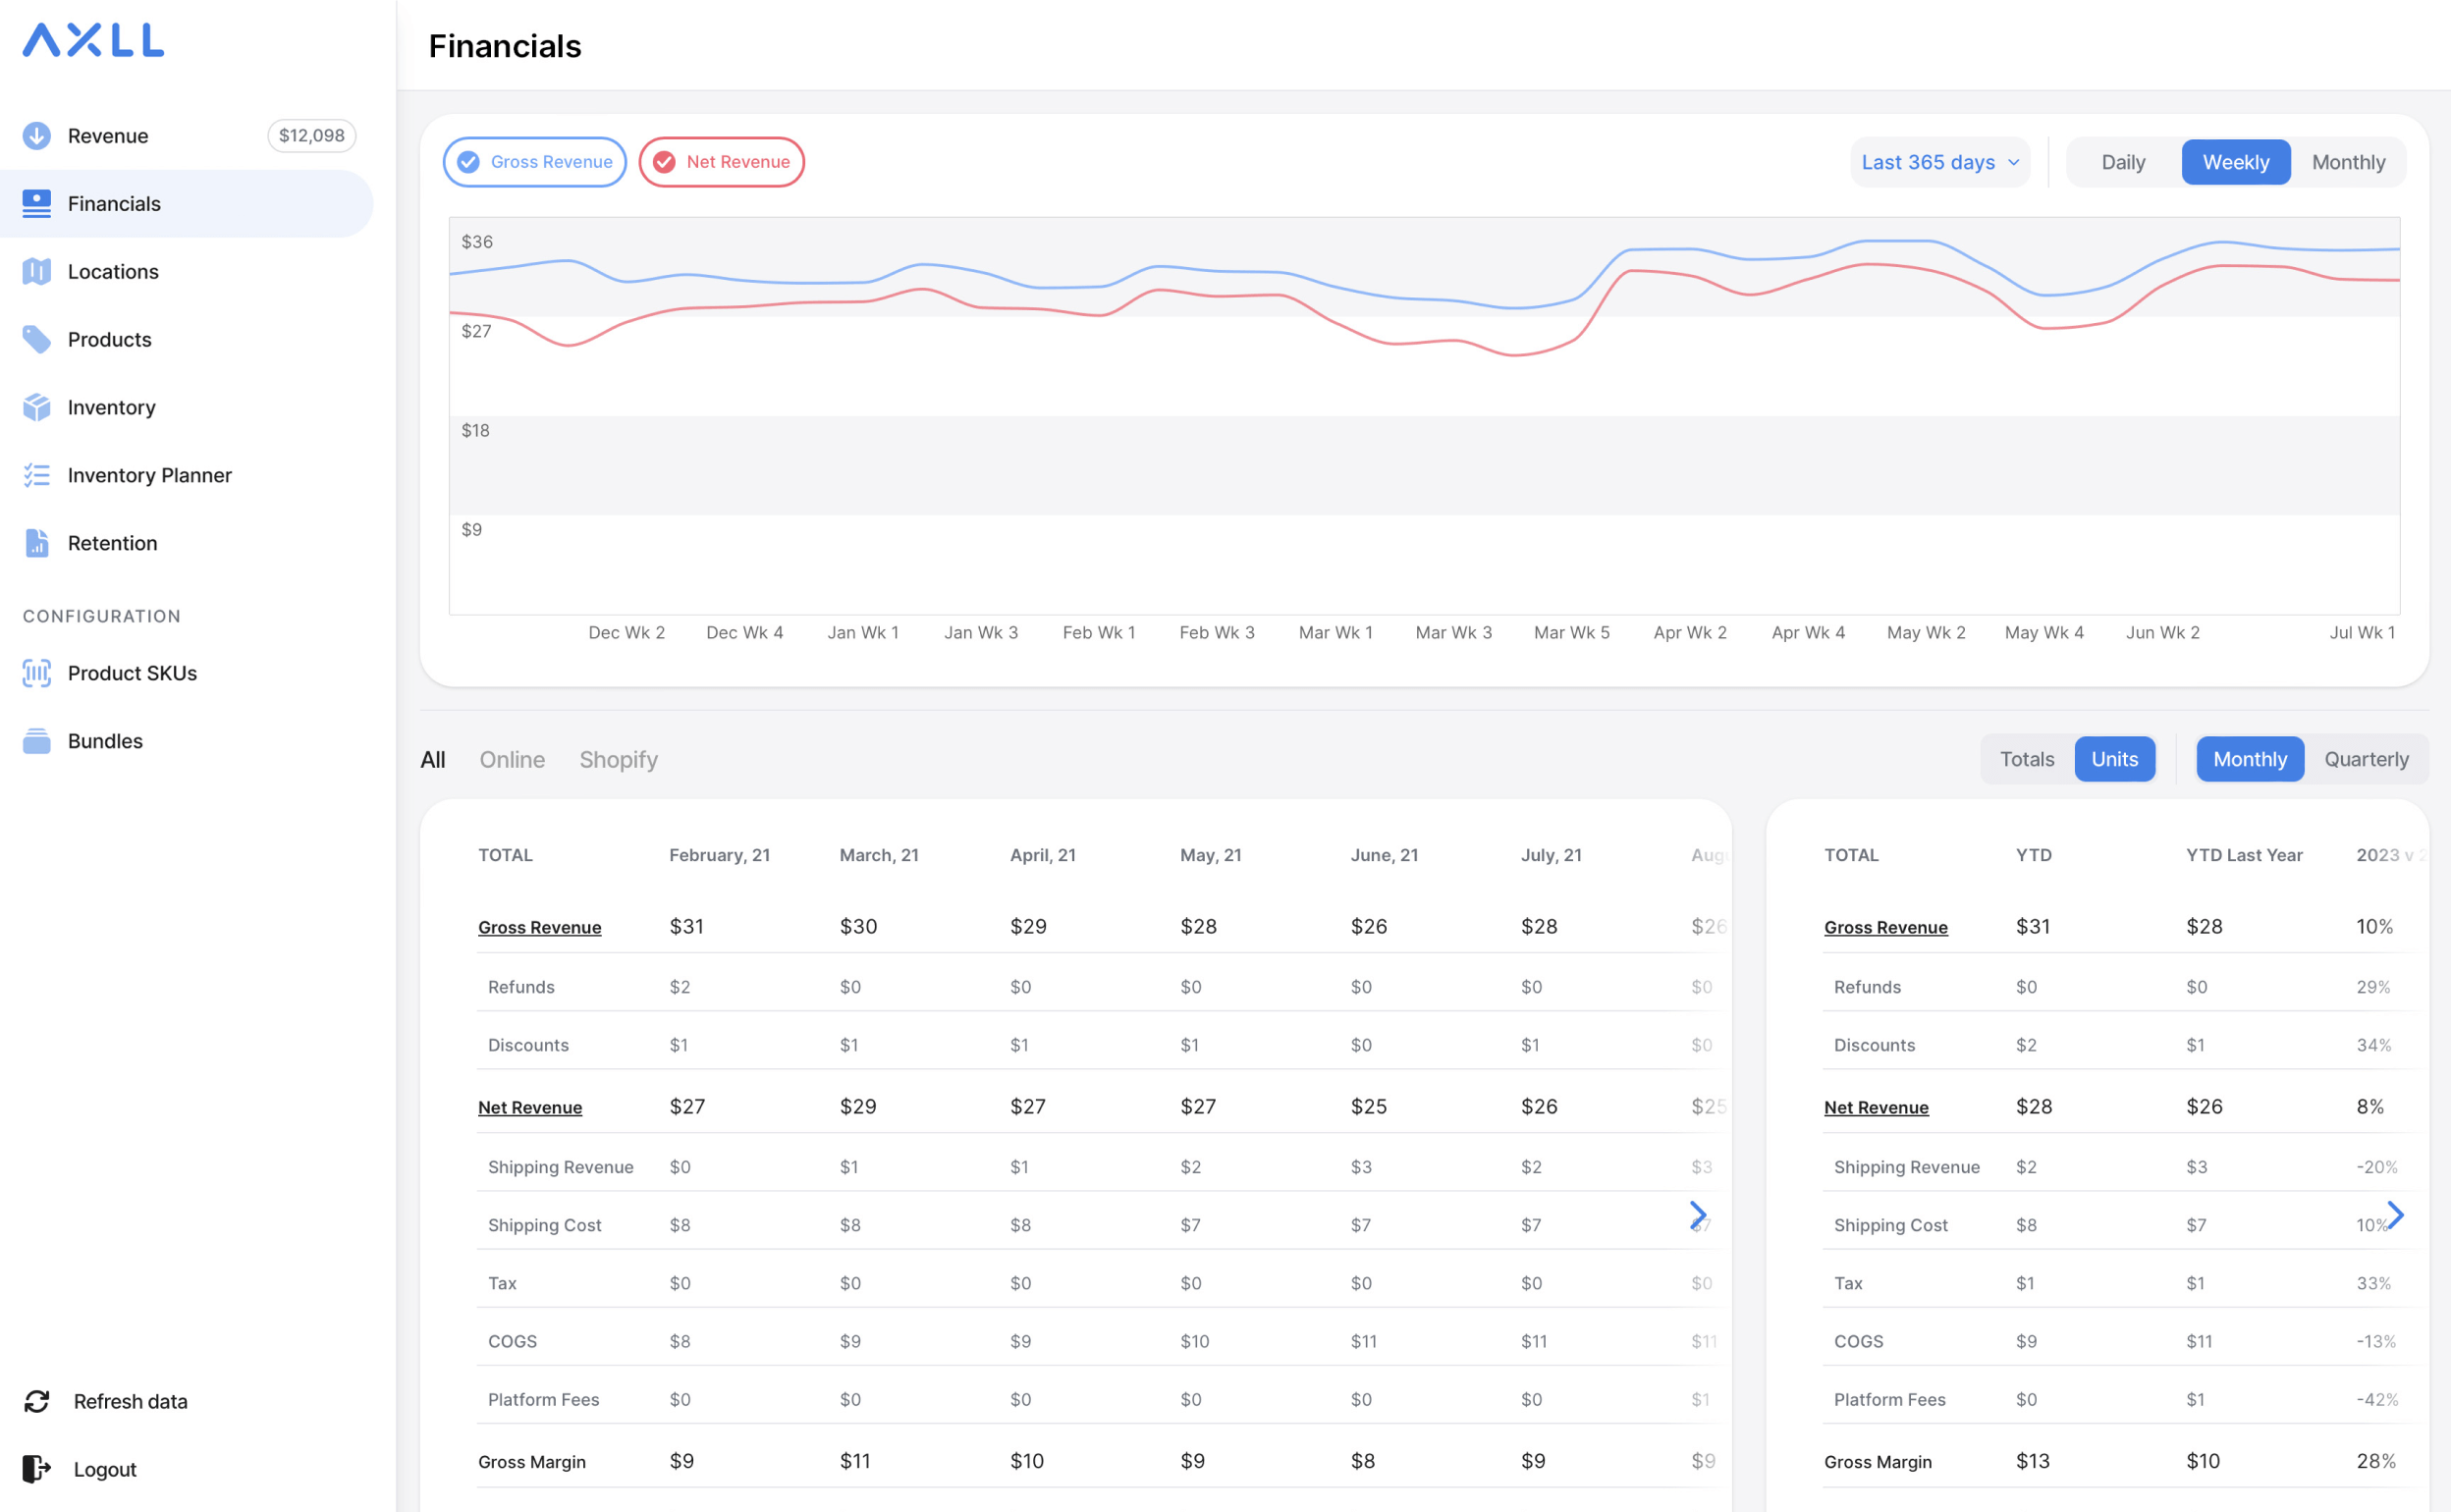This screenshot has width=2451, height=1512.
Task: Open the Products page
Action: 187,340
